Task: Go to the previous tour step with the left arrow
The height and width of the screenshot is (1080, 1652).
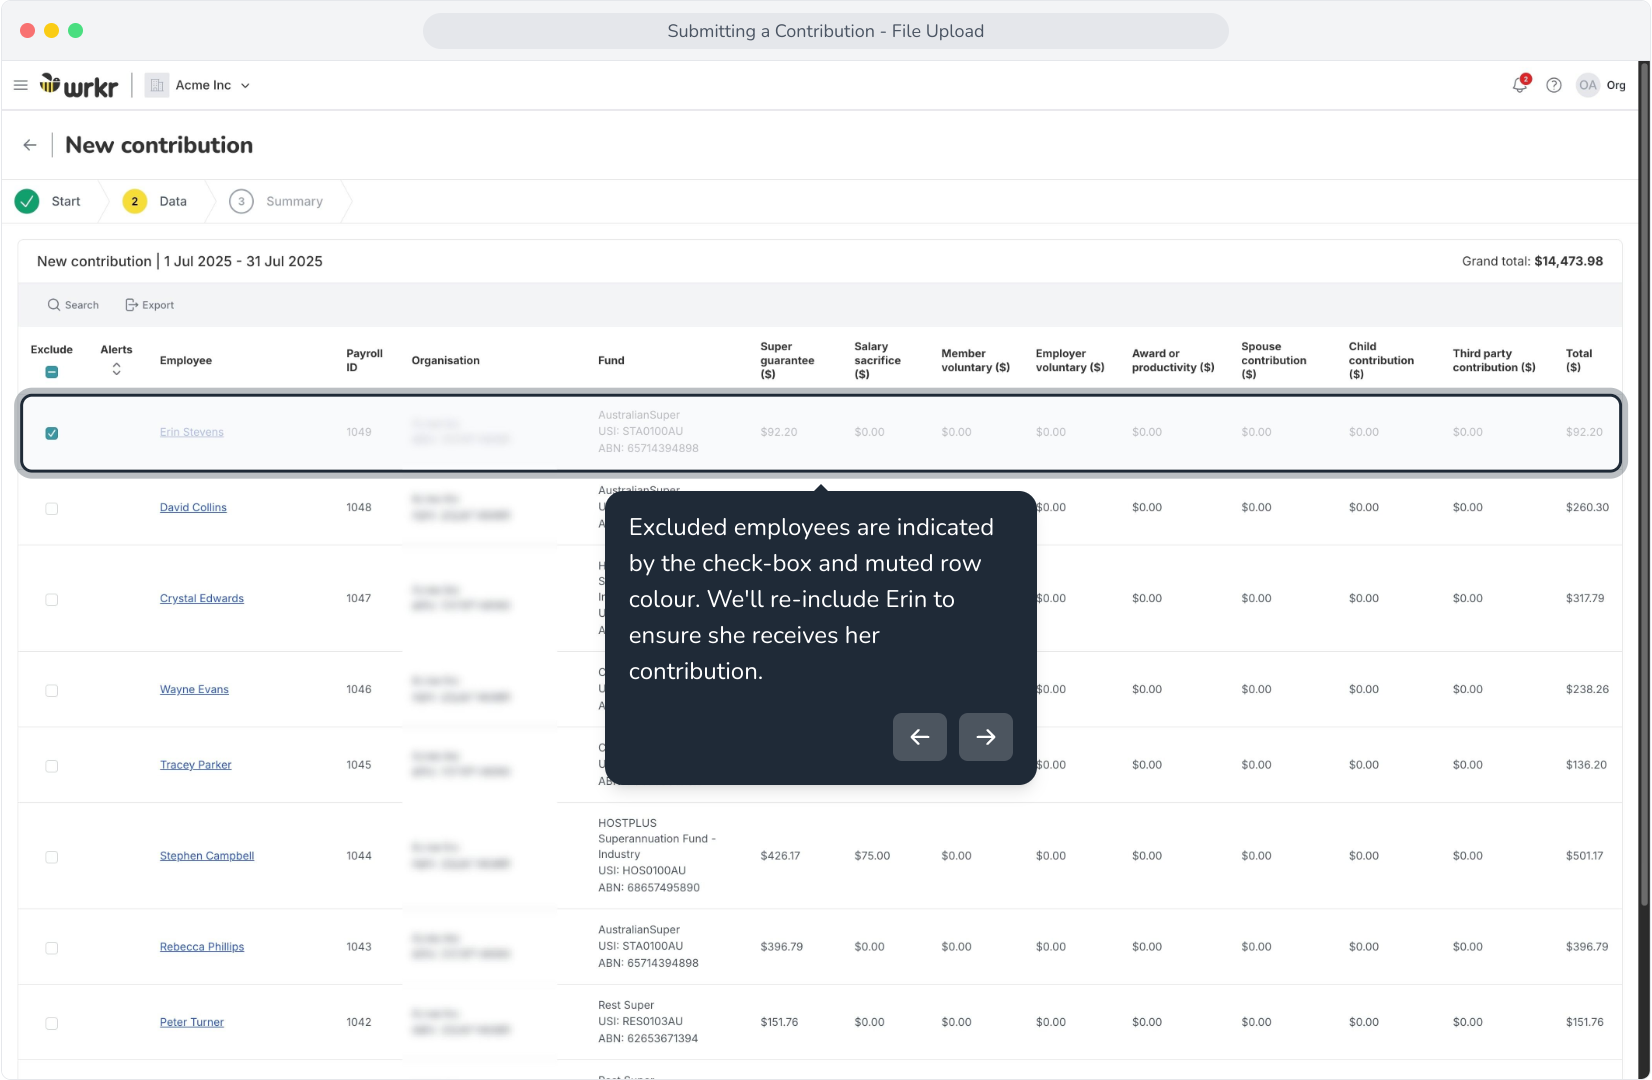Action: tap(920, 737)
